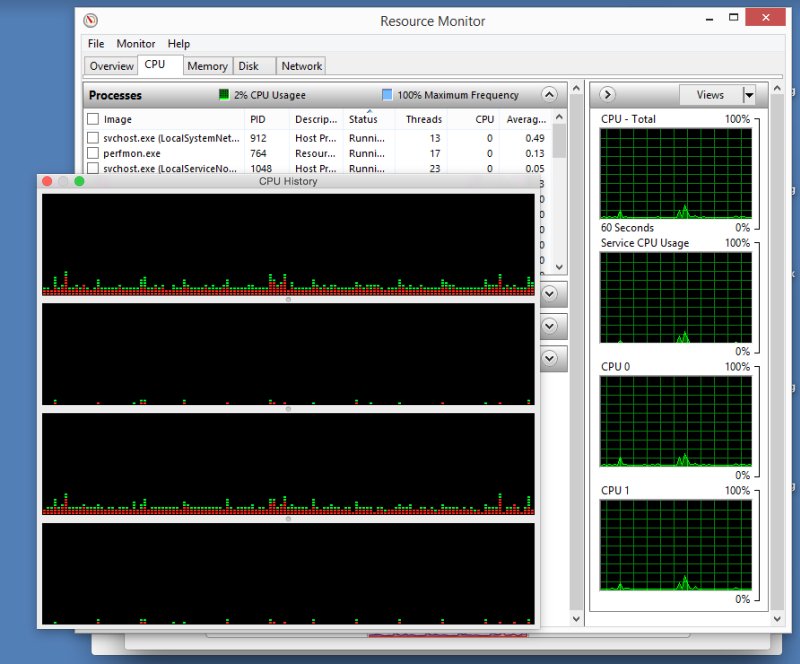This screenshot has width=800, height=664.
Task: Open the Monitor menu
Action: click(x=135, y=44)
